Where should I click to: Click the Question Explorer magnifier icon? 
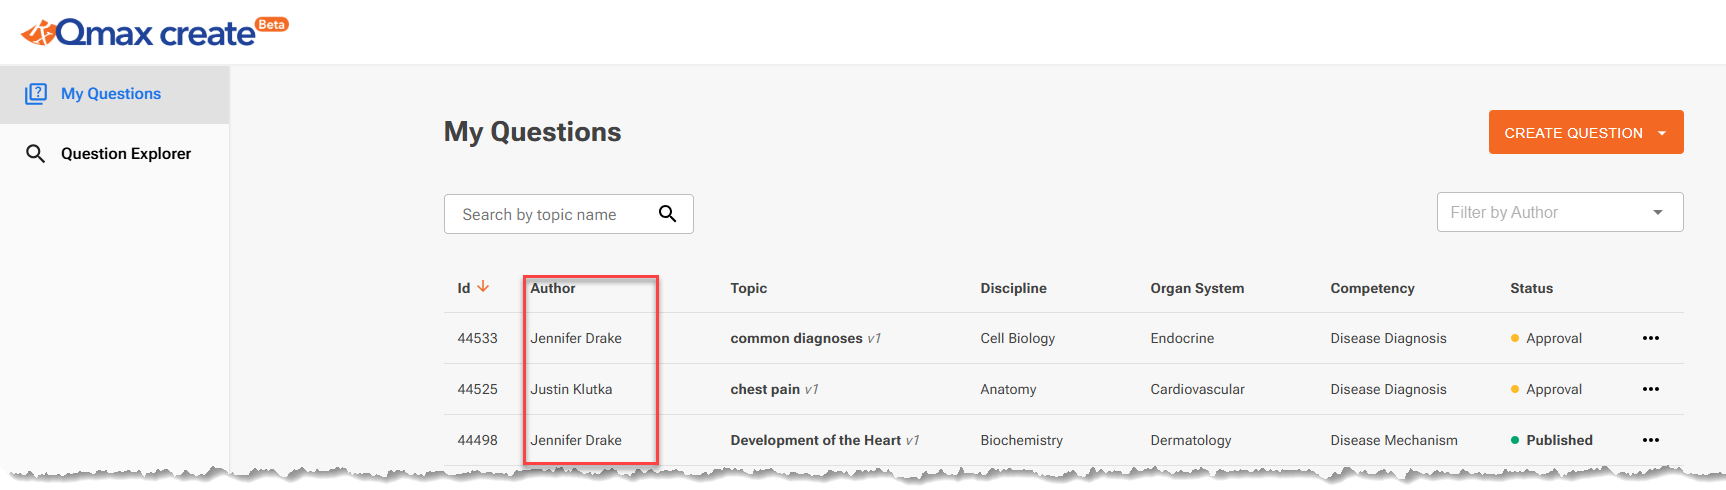click(36, 153)
